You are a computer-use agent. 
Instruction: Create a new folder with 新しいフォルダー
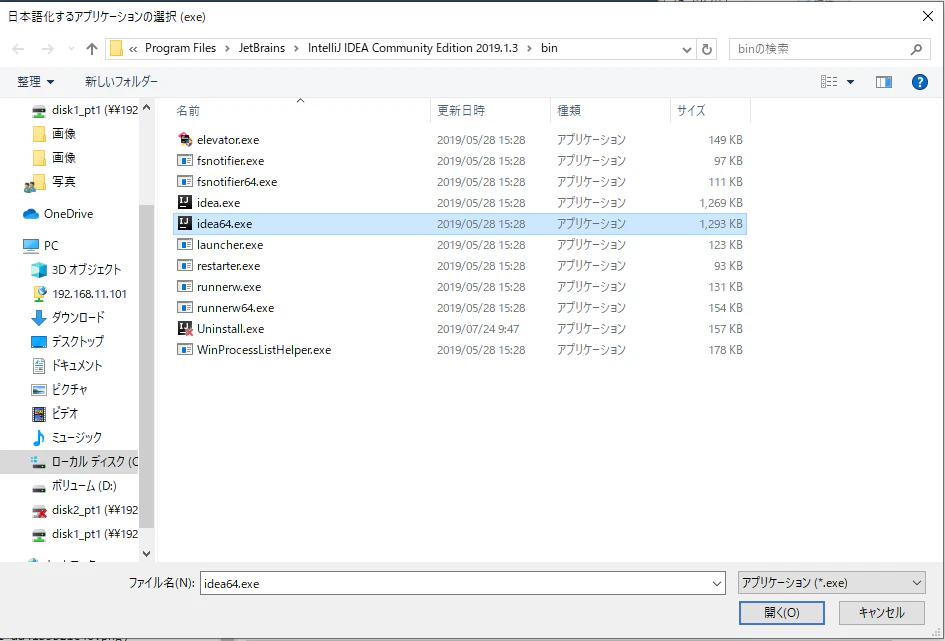click(x=121, y=82)
